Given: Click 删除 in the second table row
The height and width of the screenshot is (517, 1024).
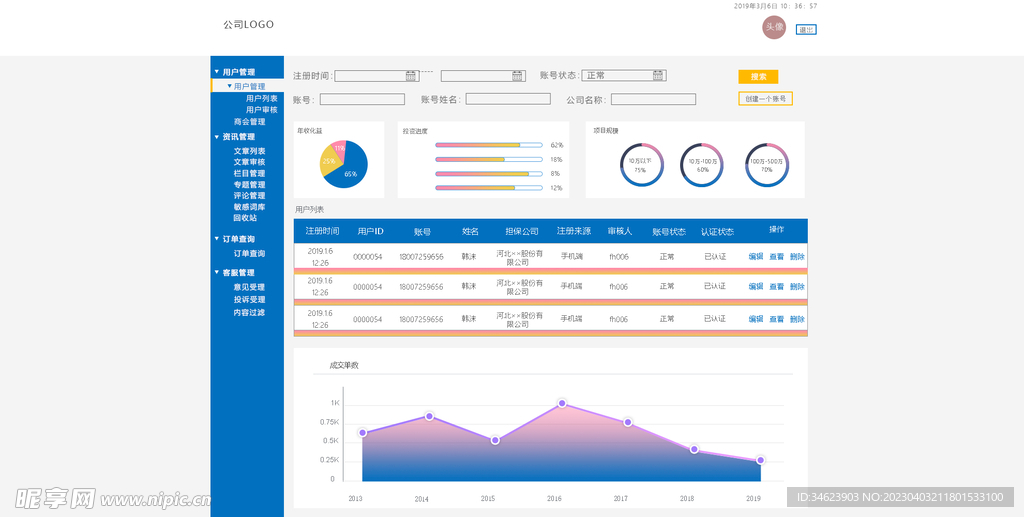Looking at the screenshot, I should (797, 287).
